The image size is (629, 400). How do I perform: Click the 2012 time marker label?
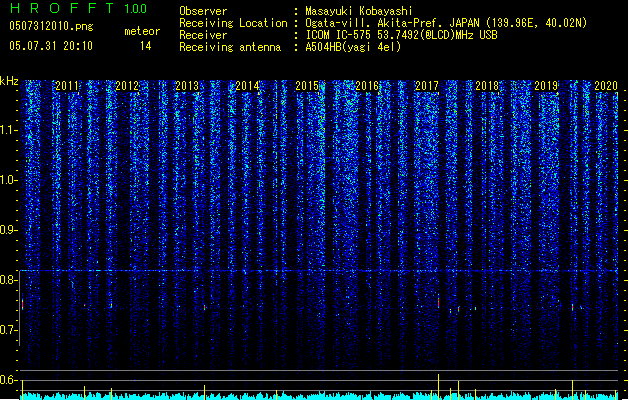(x=127, y=85)
